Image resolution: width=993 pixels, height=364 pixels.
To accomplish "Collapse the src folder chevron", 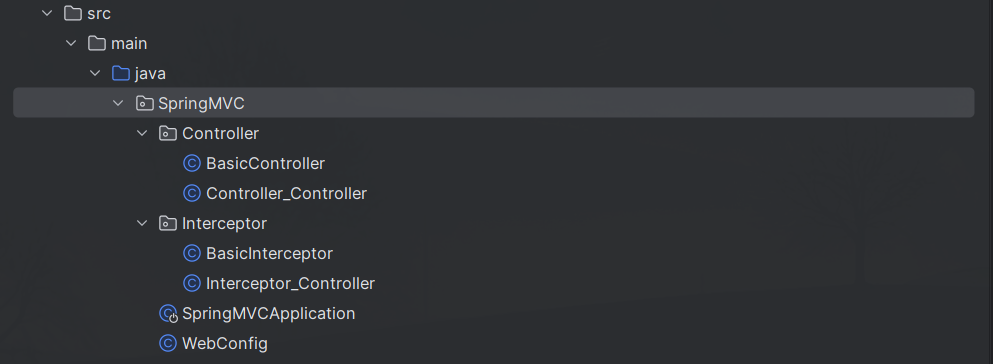I will pos(47,13).
